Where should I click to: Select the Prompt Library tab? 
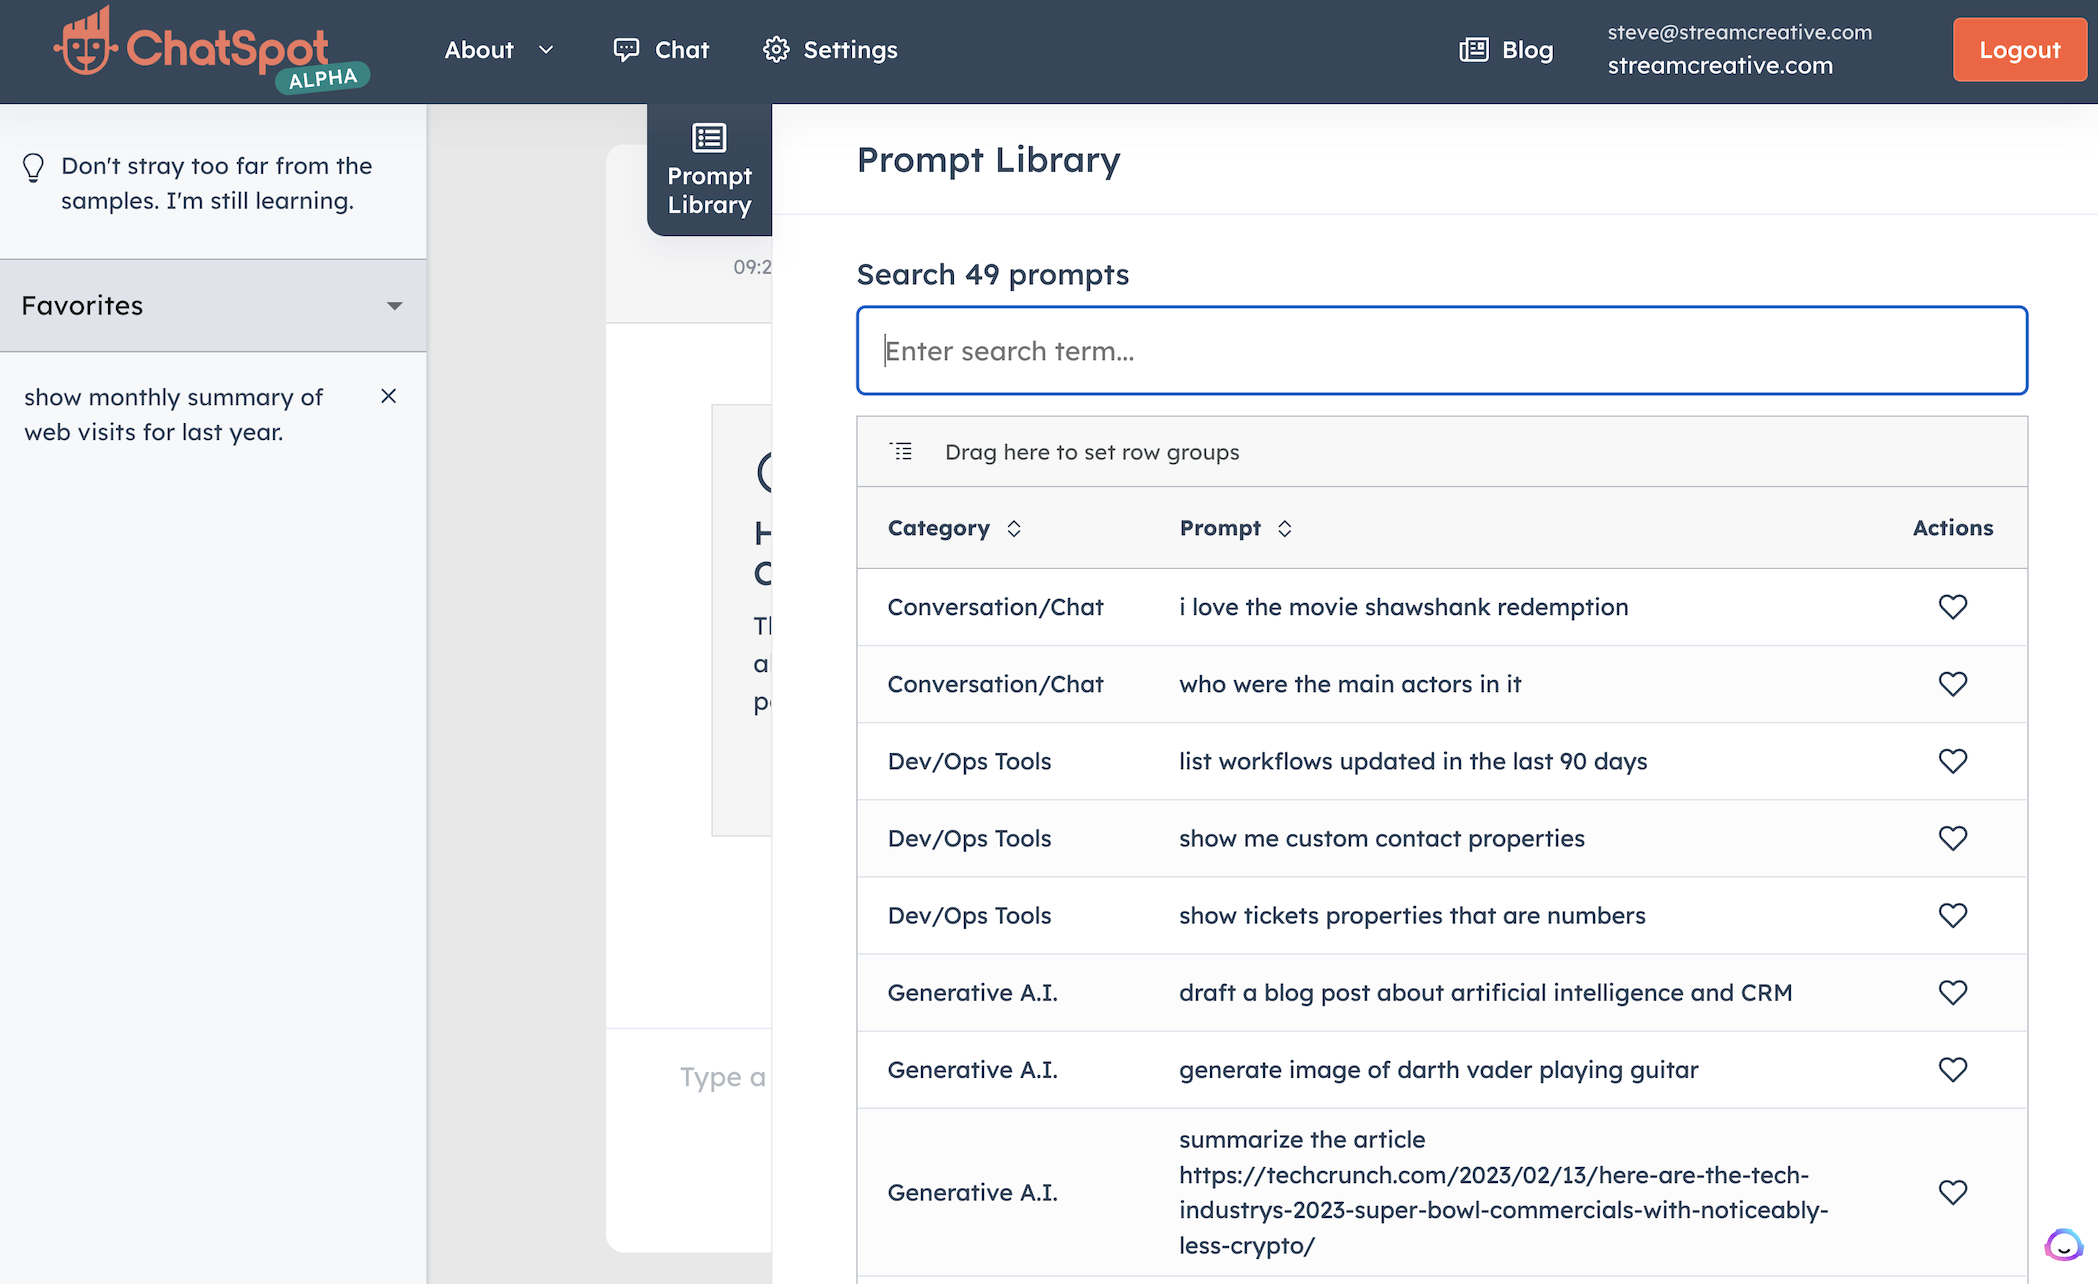point(710,170)
